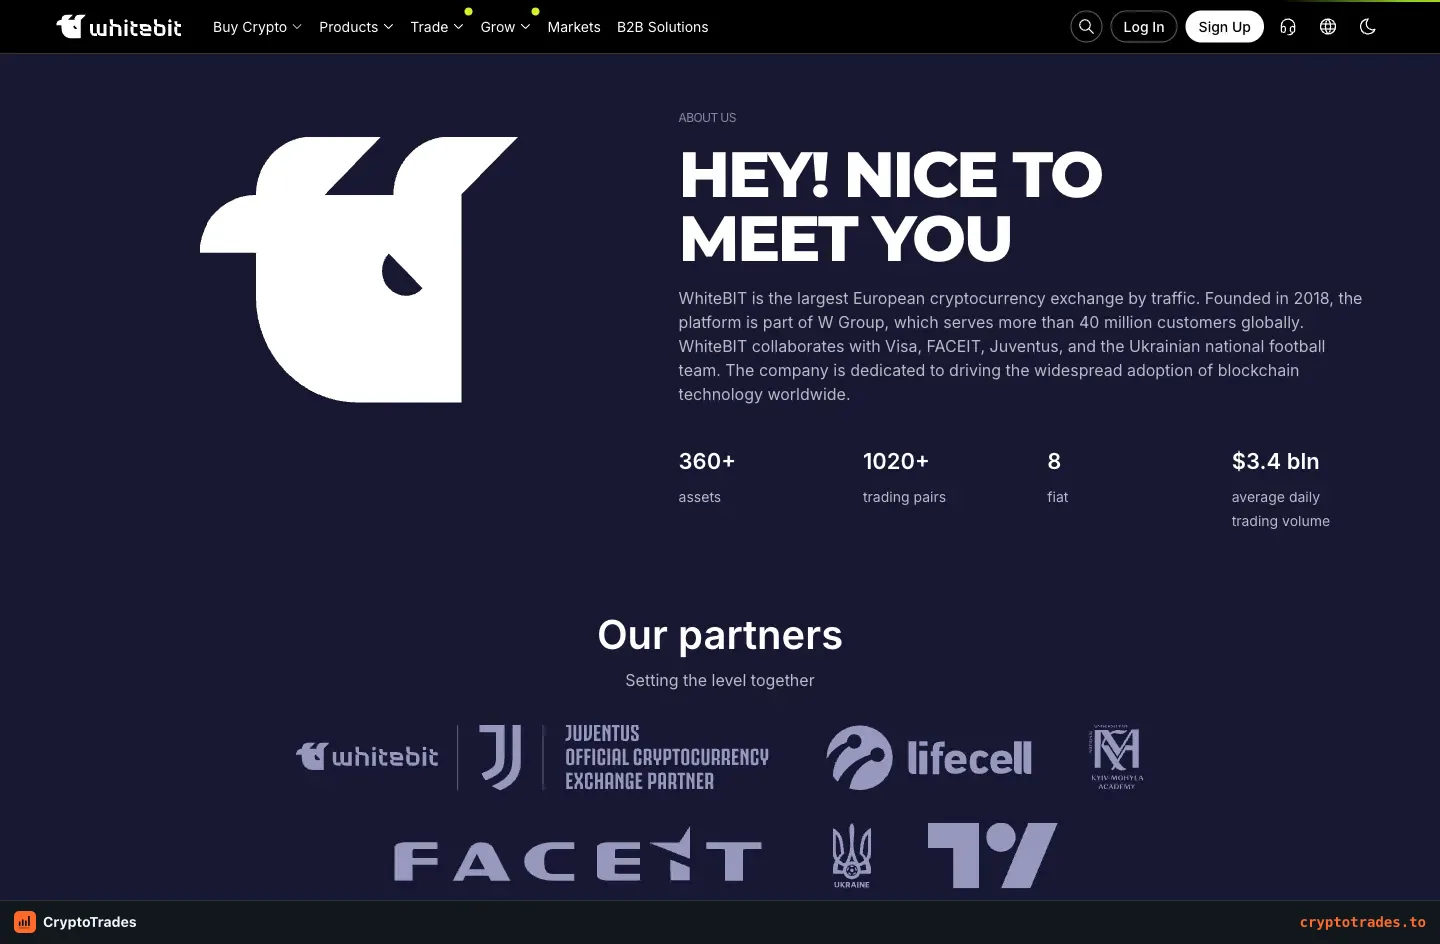The image size is (1440, 944).
Task: Click 'Official Cryptocurrency Exchange Partner' text
Action: click(667, 769)
